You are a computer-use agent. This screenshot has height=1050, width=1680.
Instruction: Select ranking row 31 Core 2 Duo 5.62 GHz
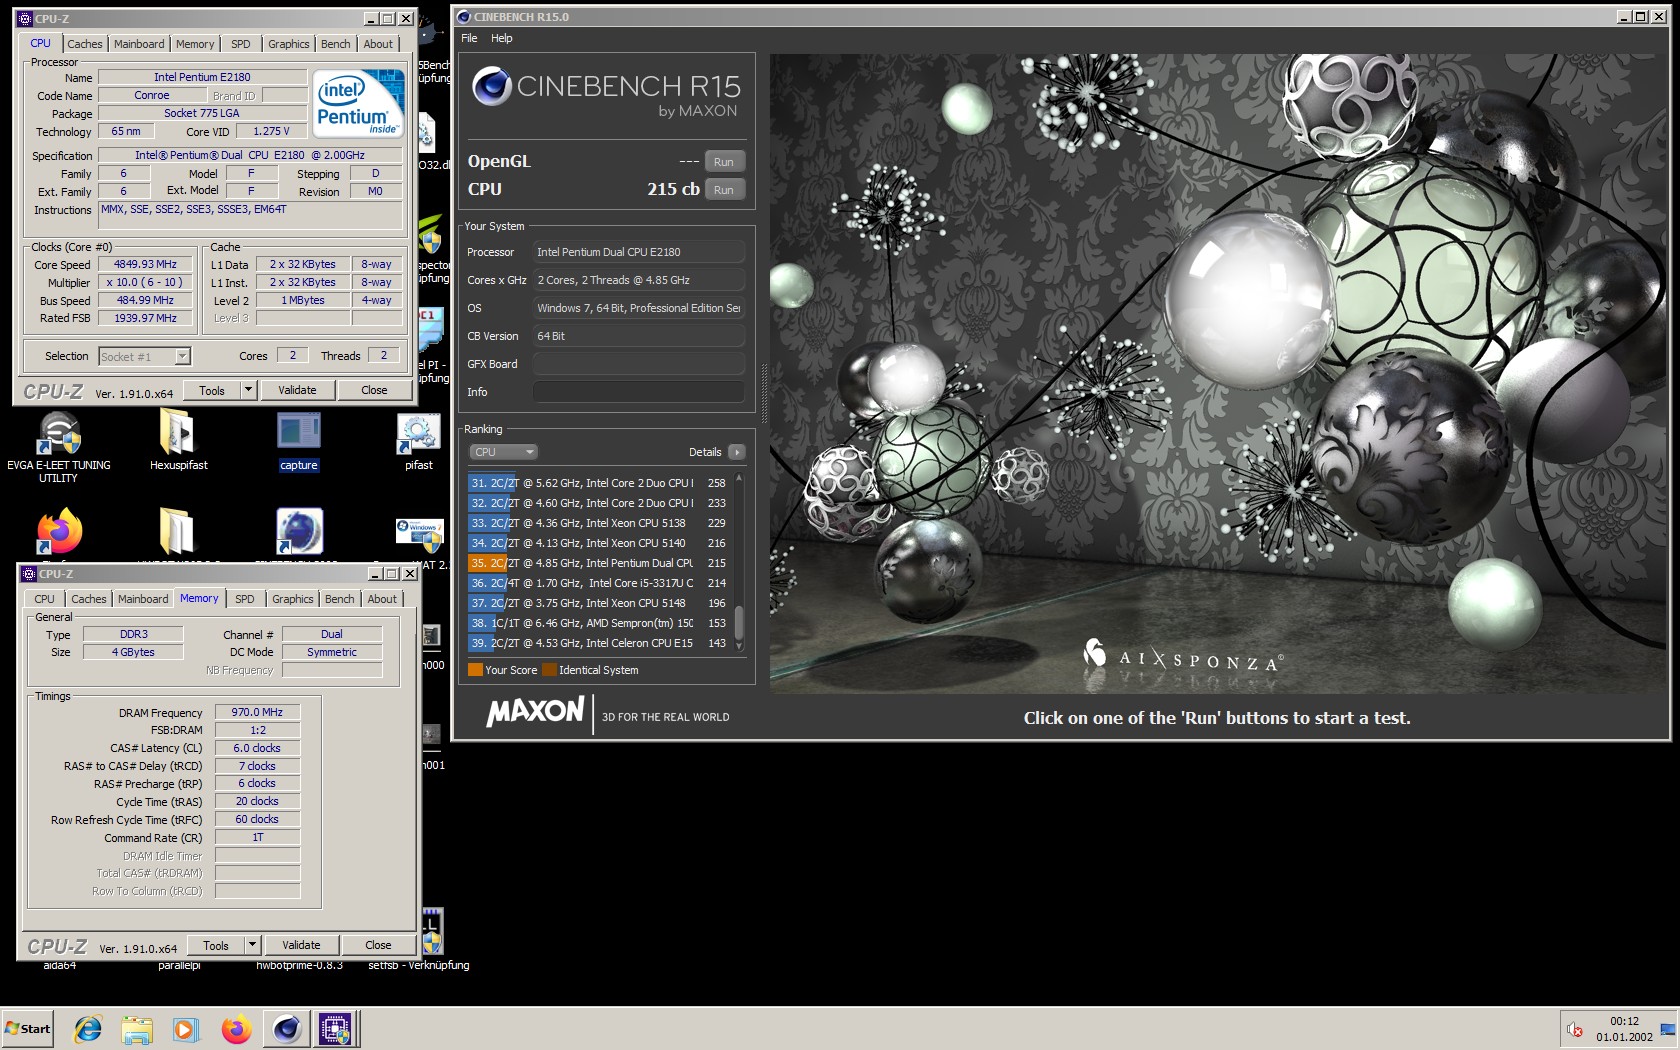pos(599,483)
